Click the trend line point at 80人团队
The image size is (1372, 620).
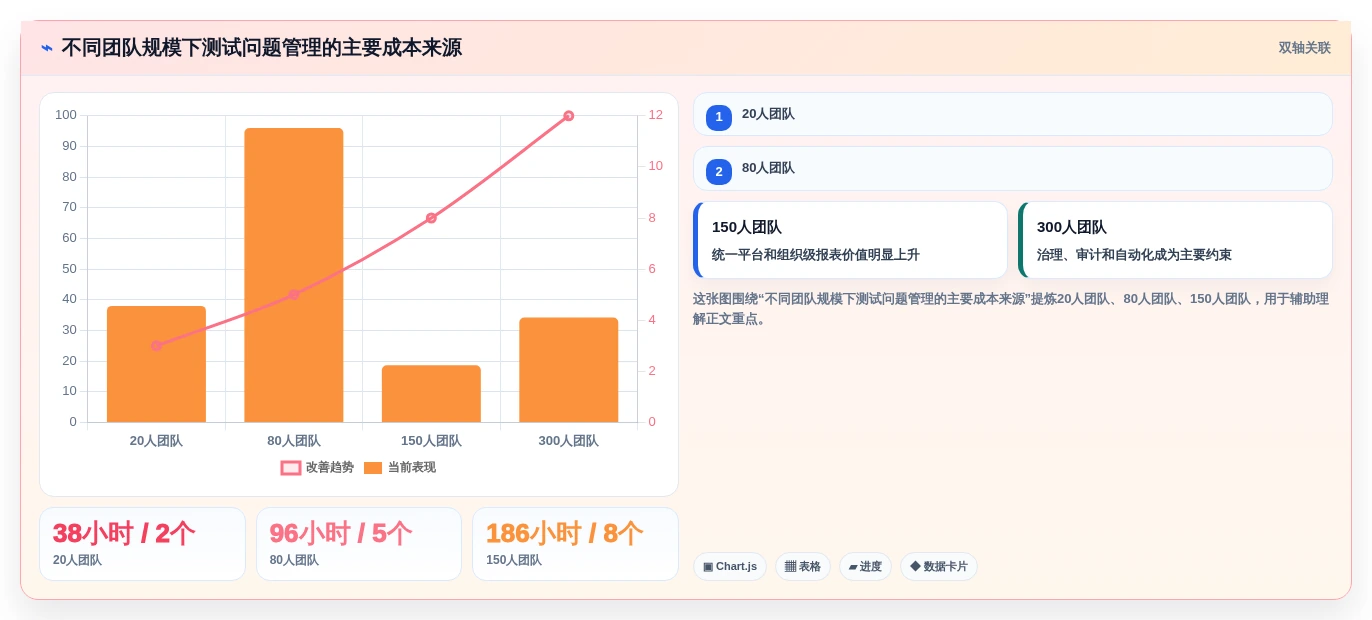294,294
